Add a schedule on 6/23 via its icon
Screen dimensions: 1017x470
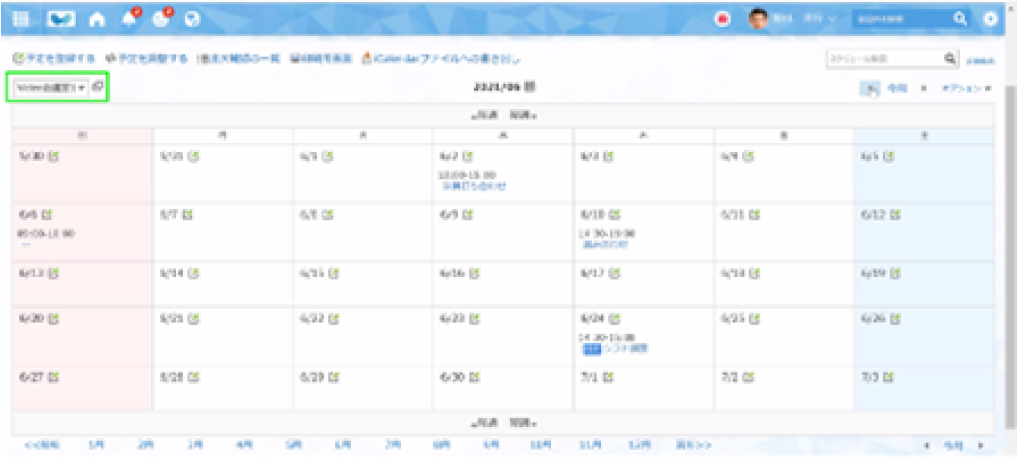(475, 318)
